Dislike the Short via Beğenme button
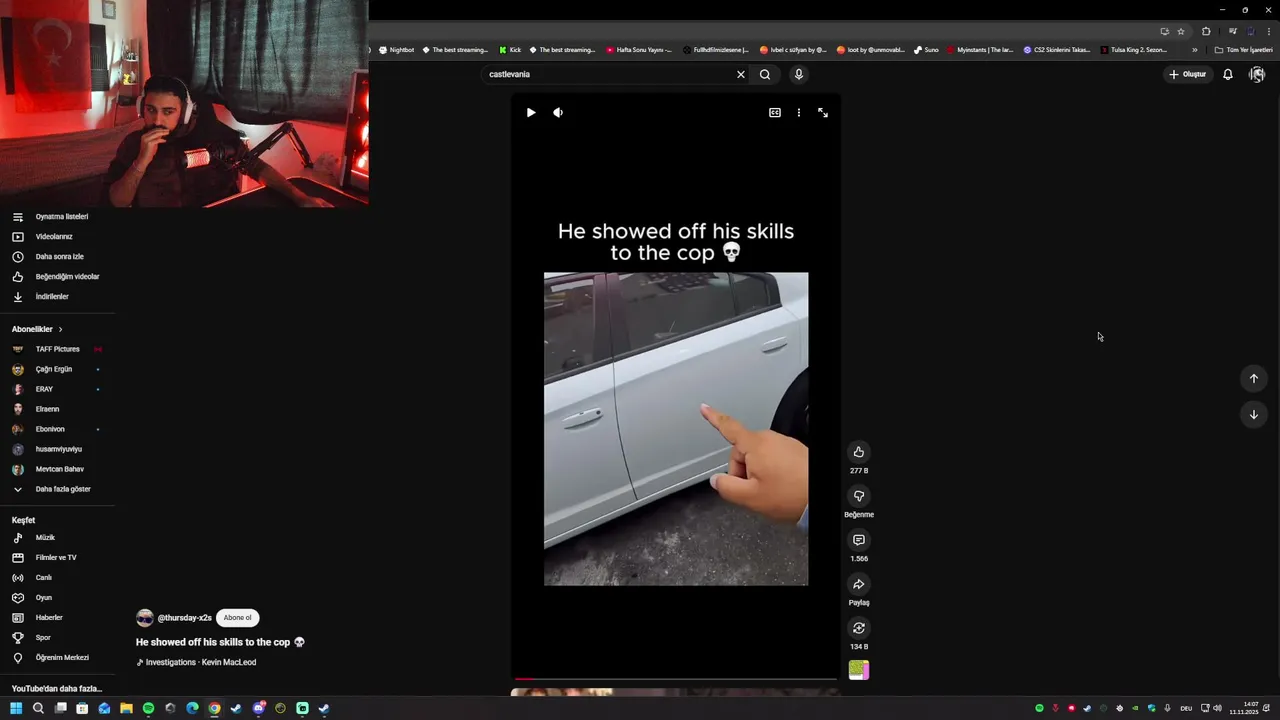Viewport: 1280px width, 720px height. 859,496
